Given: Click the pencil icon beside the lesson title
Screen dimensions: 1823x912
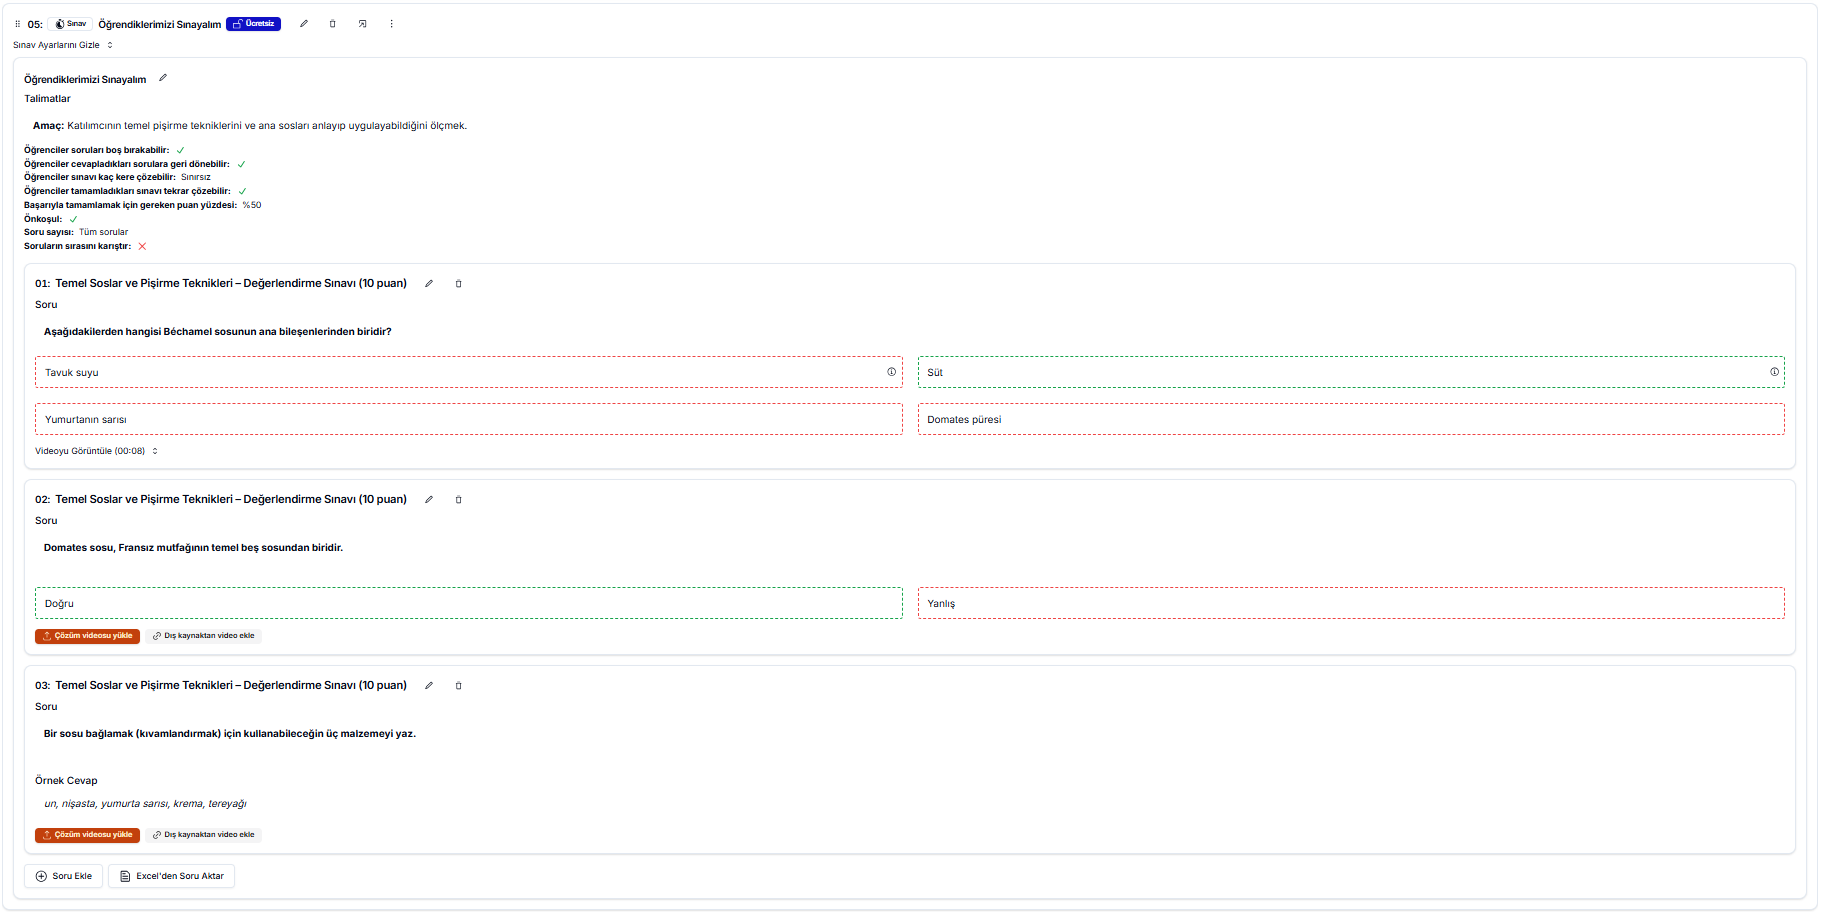Looking at the screenshot, I should (304, 24).
